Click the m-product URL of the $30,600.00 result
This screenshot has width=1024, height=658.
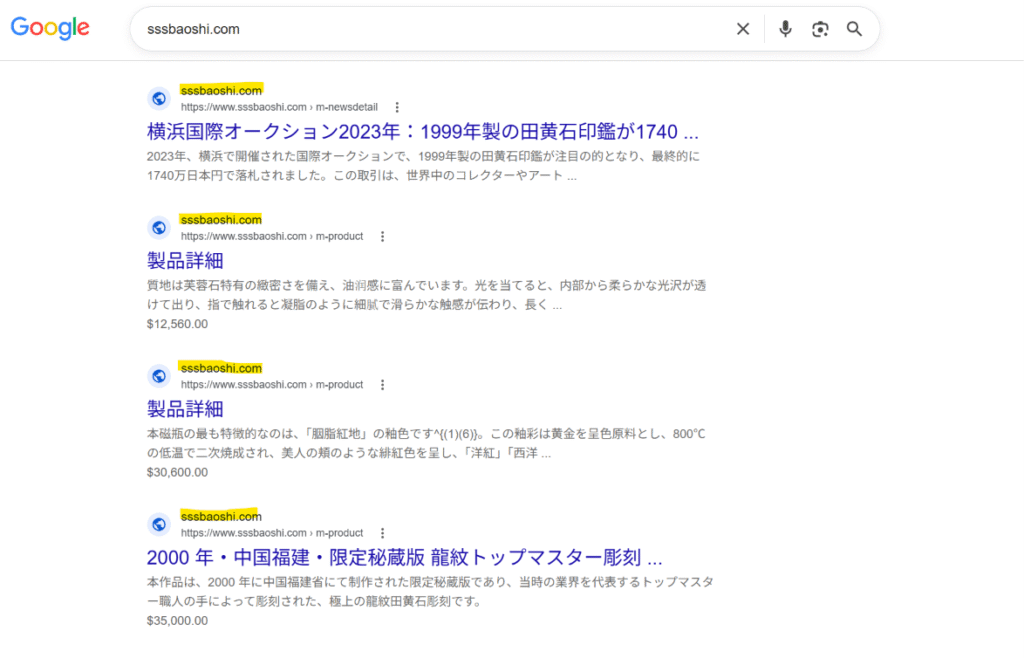[x=272, y=384]
